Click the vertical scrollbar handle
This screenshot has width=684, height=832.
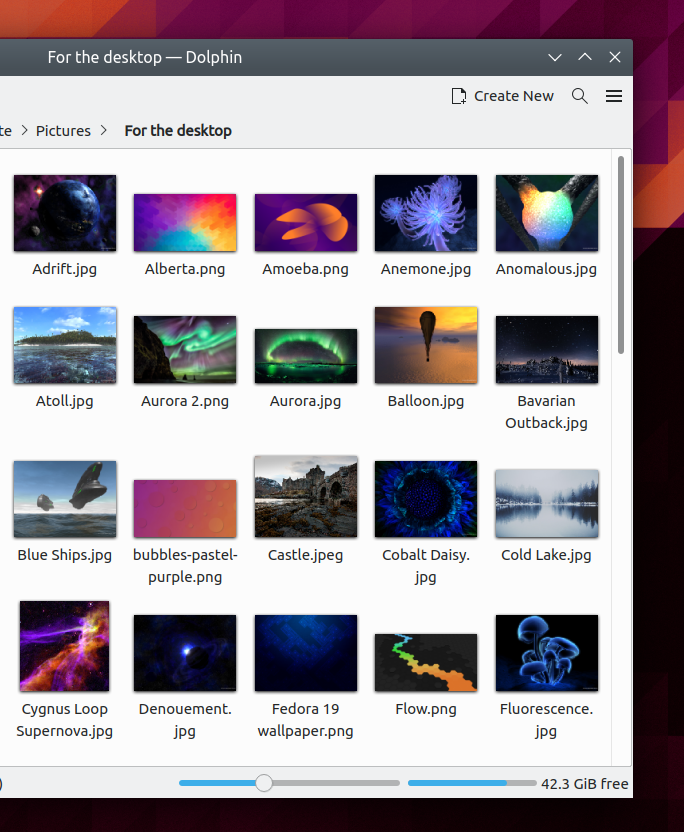click(x=621, y=255)
